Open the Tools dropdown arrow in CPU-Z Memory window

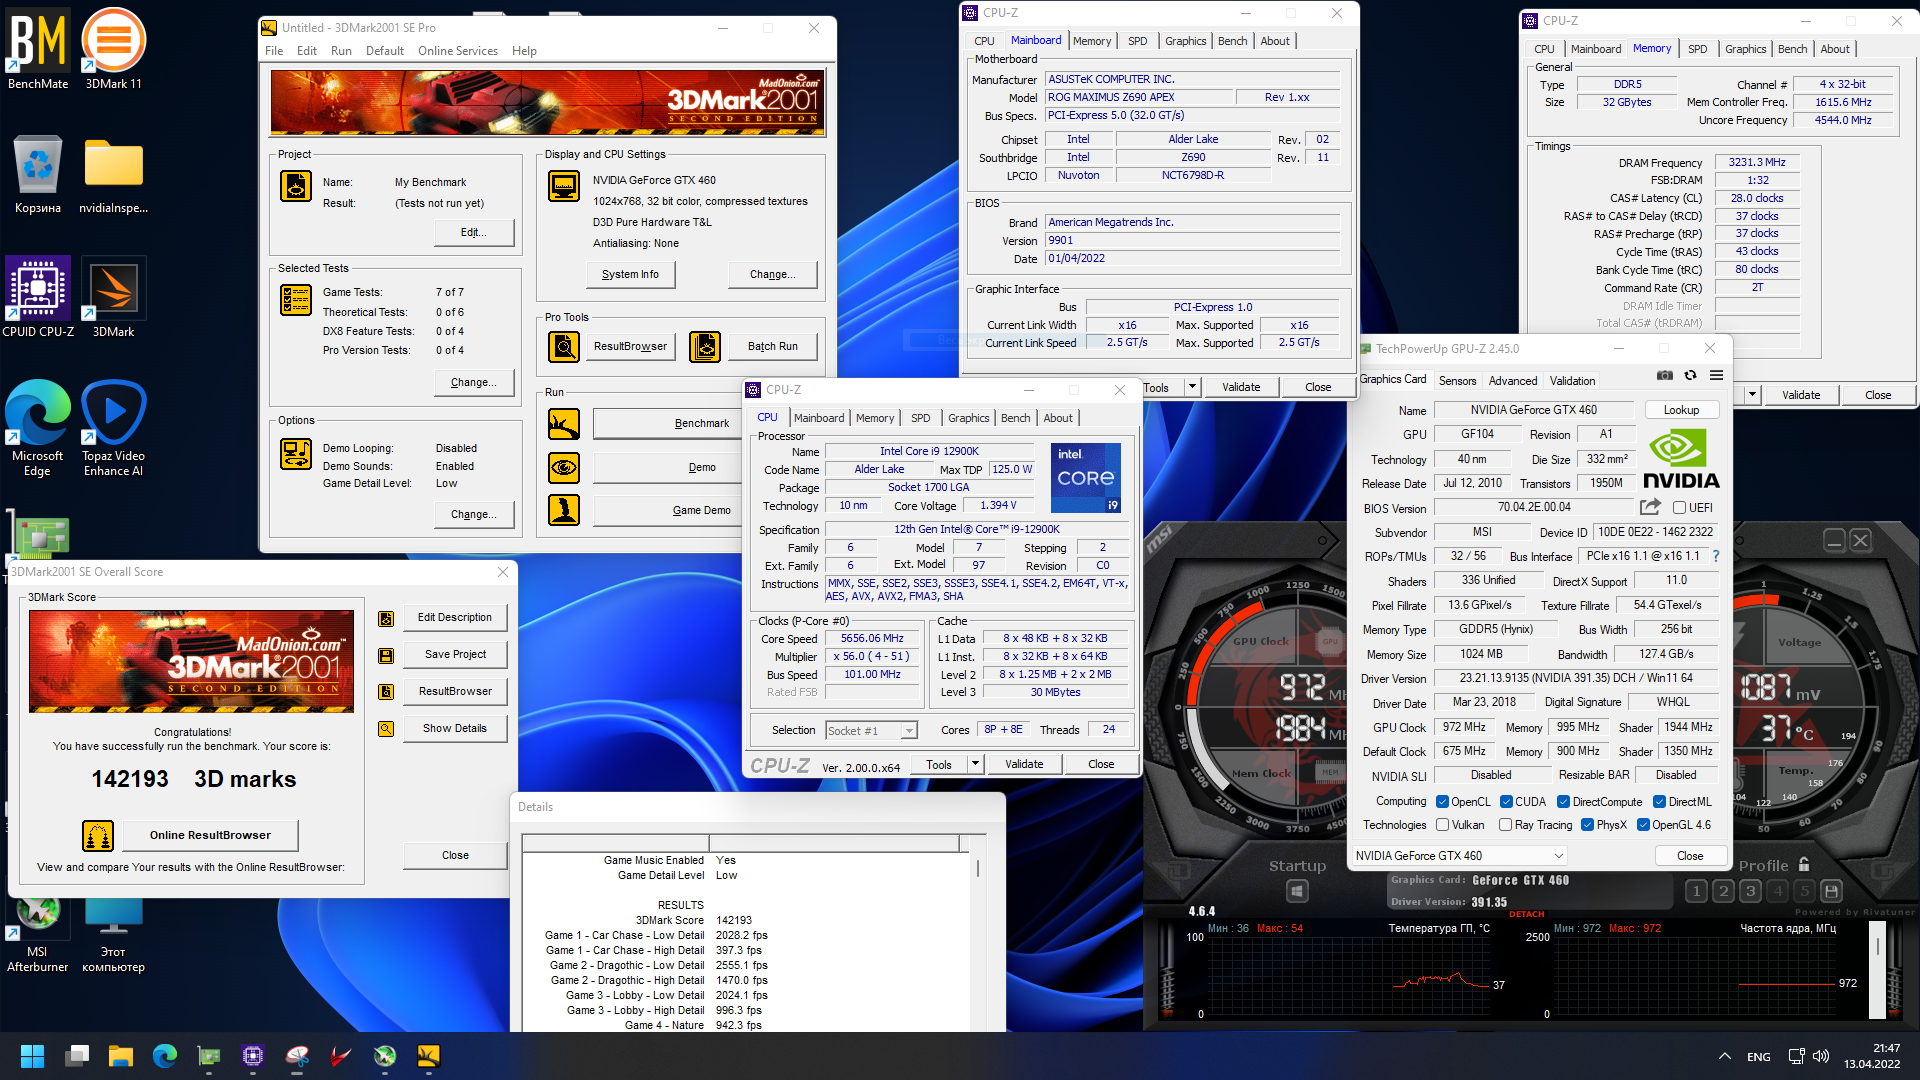[x=1752, y=395]
